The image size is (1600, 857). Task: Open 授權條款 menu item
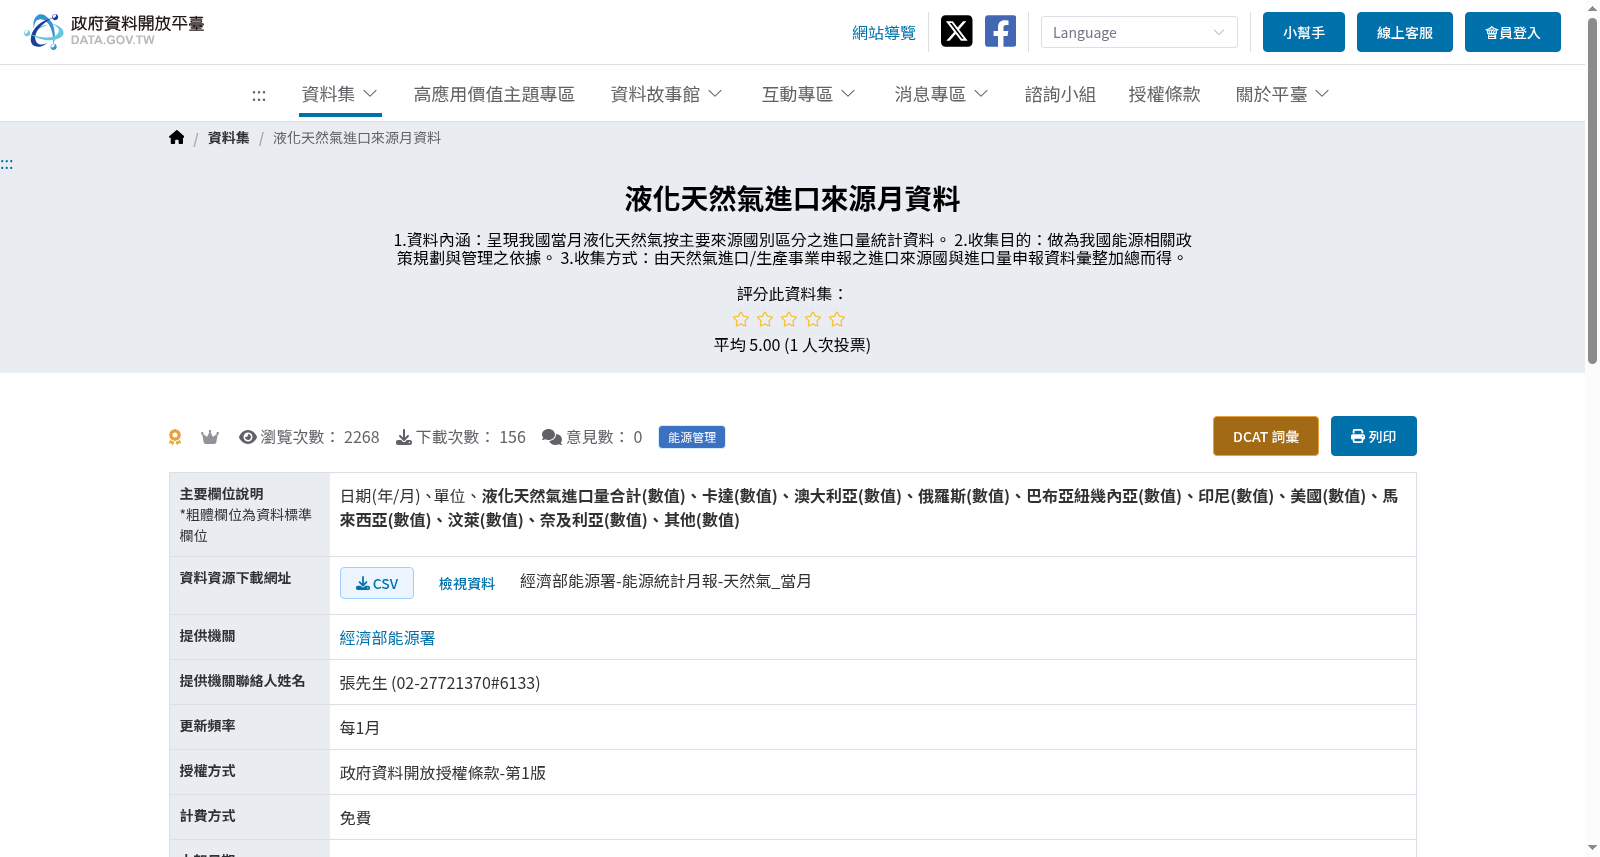click(x=1164, y=94)
